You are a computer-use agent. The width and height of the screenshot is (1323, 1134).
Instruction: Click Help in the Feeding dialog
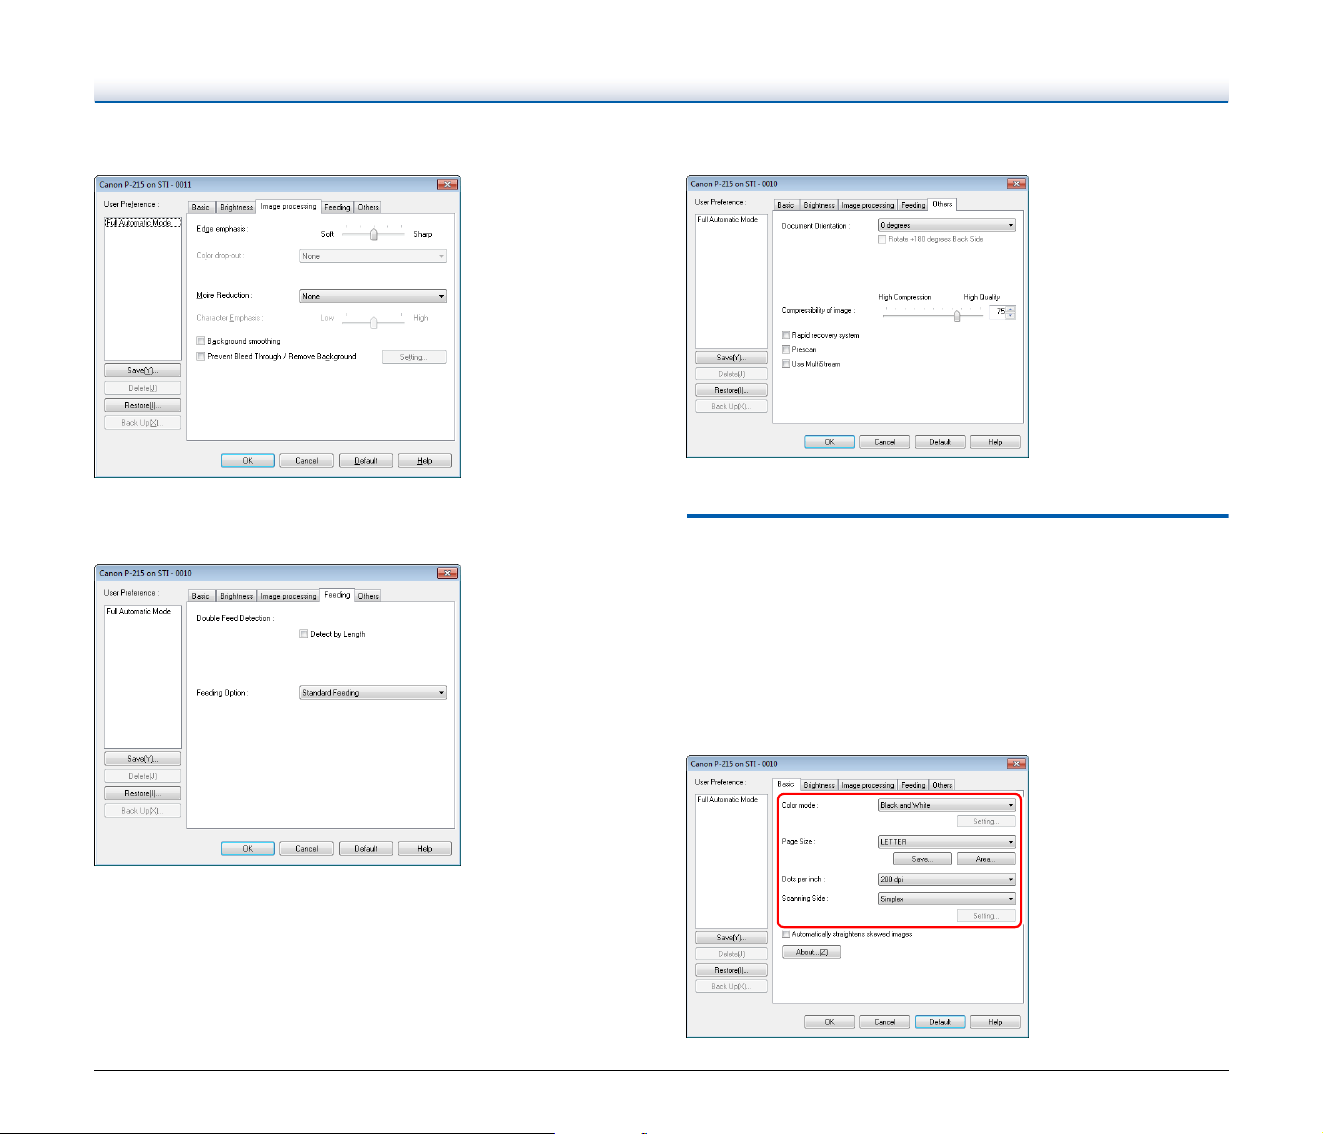coord(425,849)
